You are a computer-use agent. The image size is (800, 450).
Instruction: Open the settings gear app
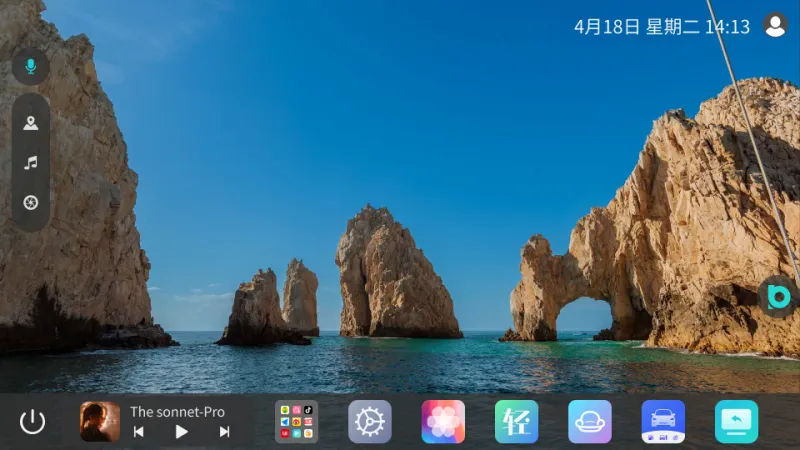(x=370, y=421)
